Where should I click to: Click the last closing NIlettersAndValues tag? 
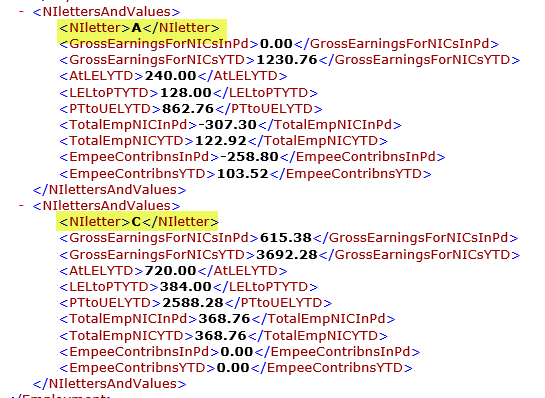109,384
